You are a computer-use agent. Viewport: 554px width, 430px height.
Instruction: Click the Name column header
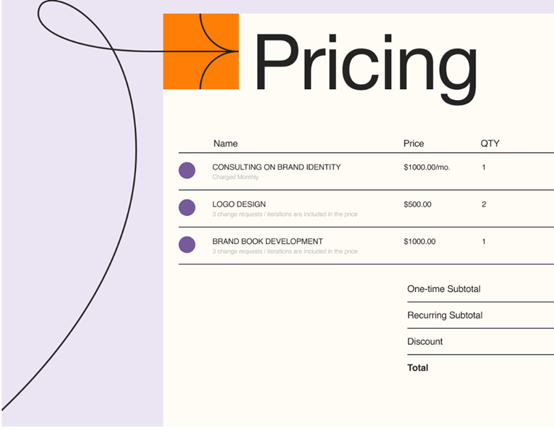coord(225,143)
